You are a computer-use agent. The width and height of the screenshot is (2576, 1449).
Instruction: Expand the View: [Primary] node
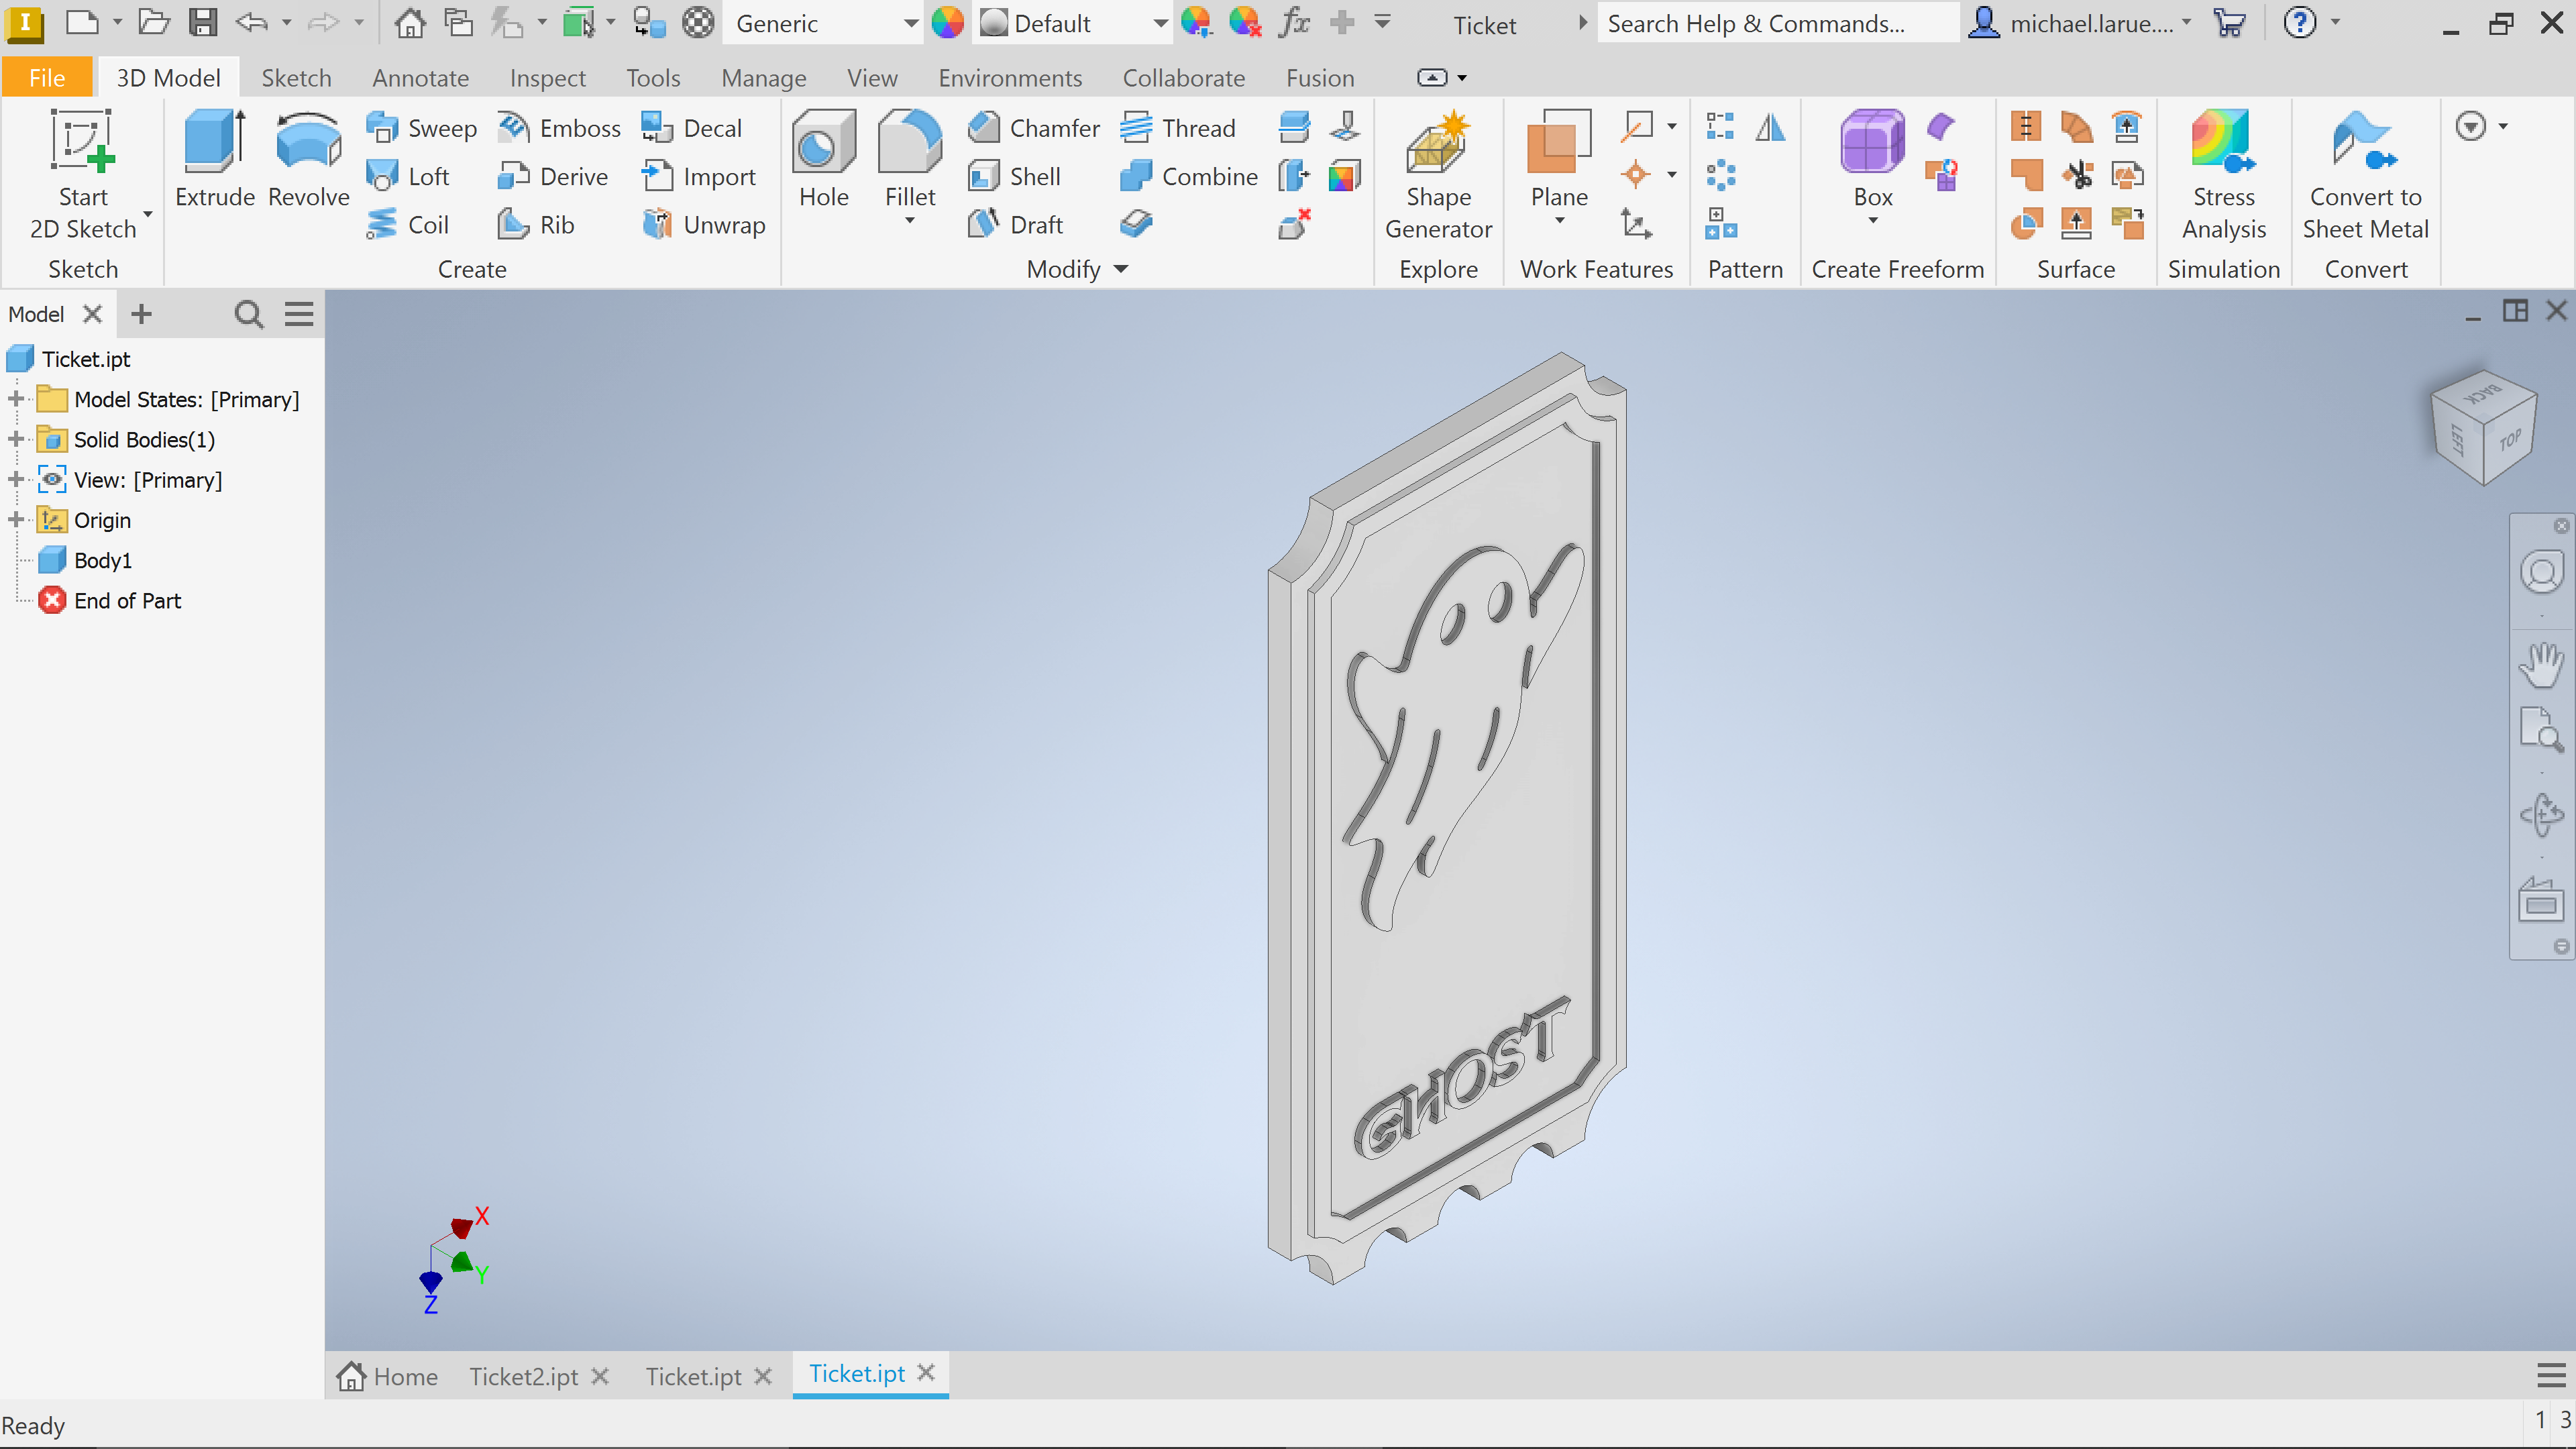(x=16, y=480)
